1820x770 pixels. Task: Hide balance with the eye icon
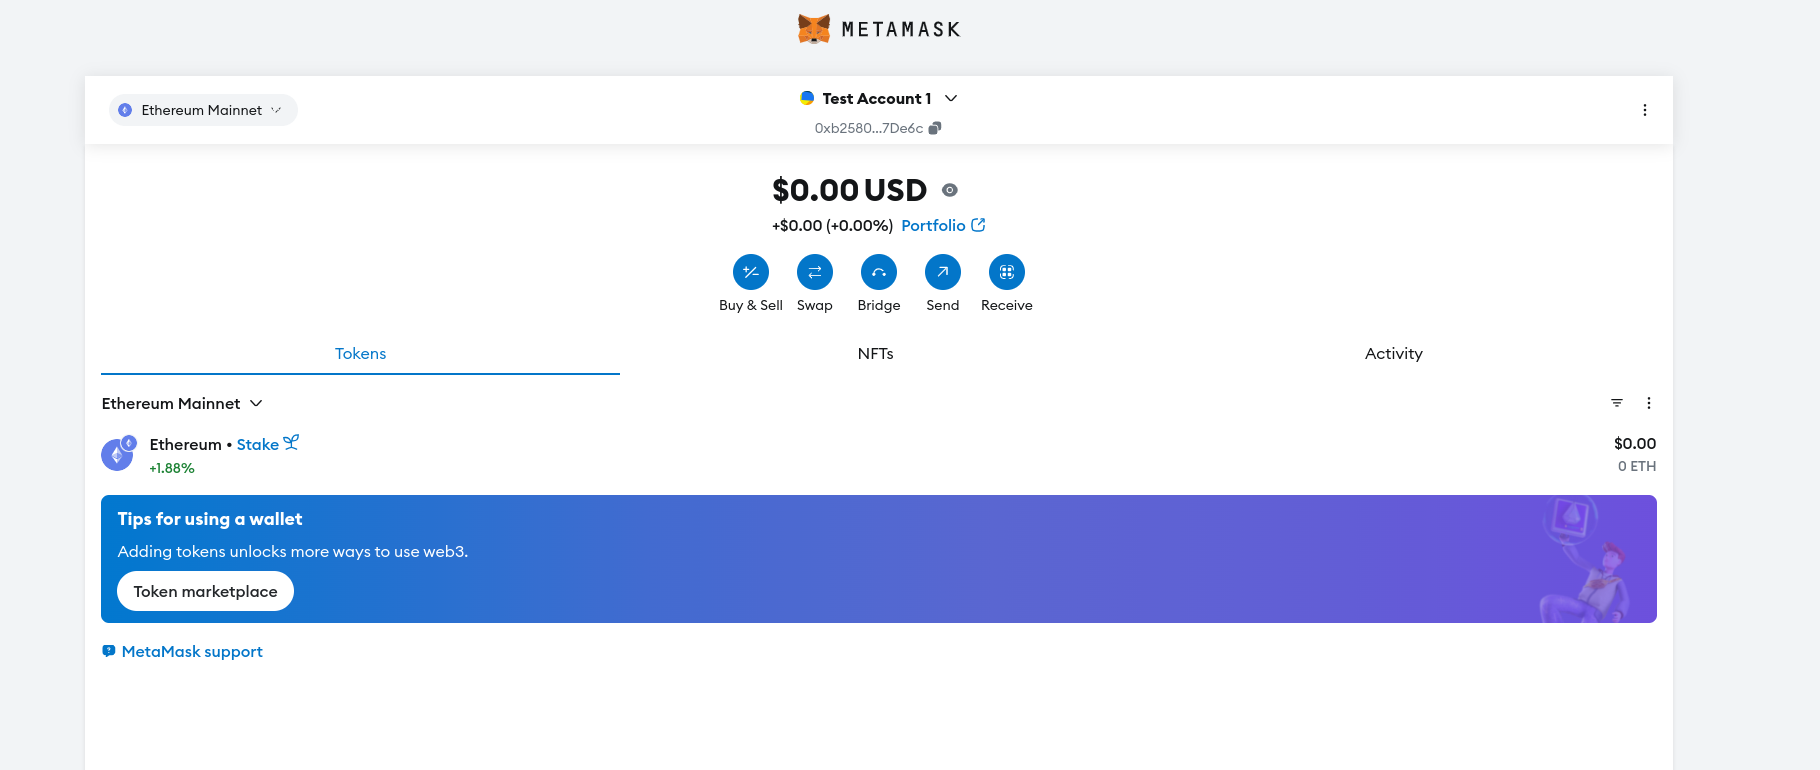[x=950, y=190]
